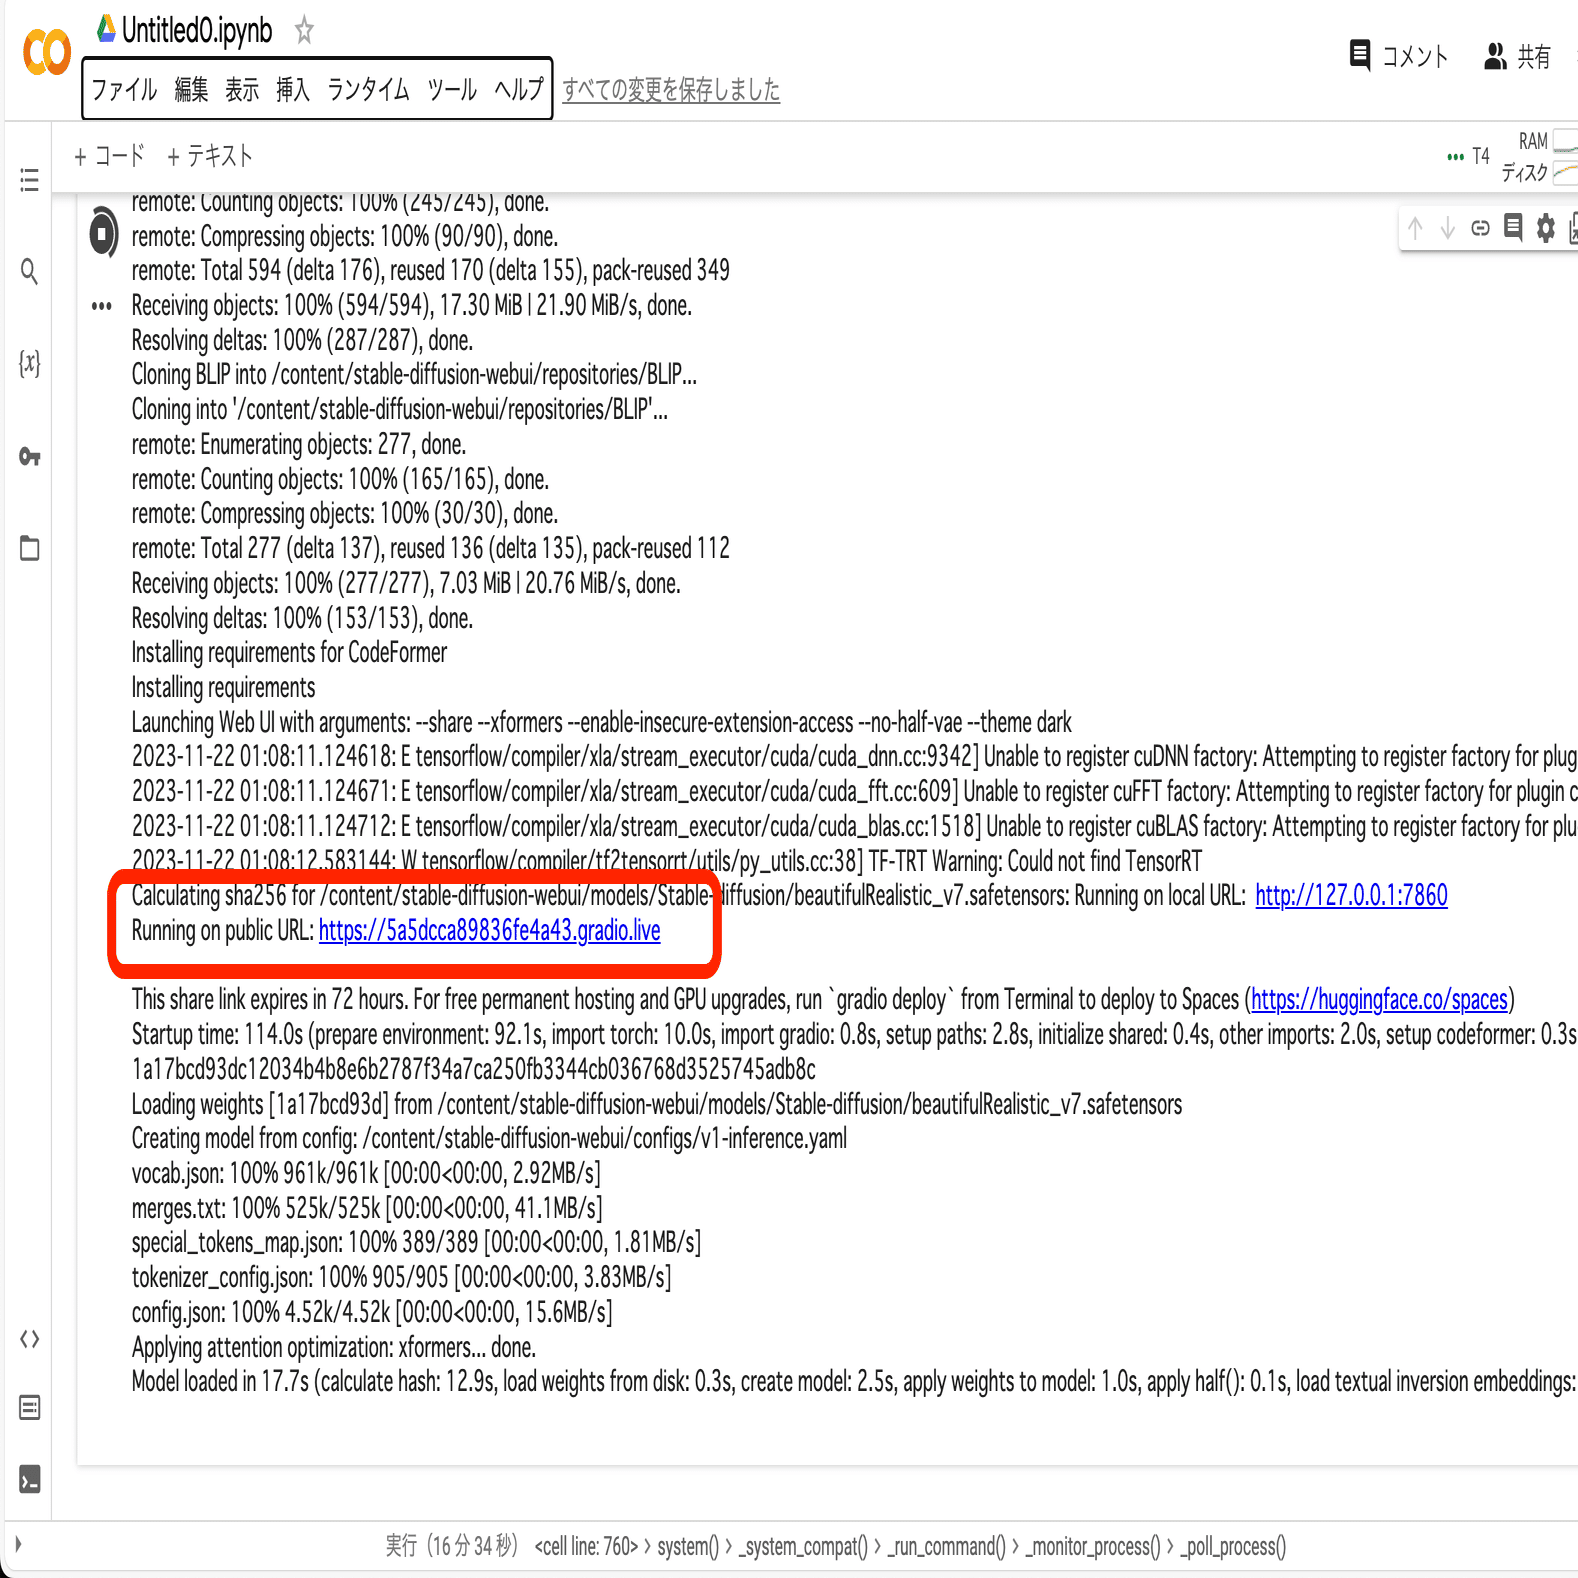The width and height of the screenshot is (1578, 1578).
Task: Click the 'Model loaded in 17.7s' line
Action: (x=854, y=1382)
